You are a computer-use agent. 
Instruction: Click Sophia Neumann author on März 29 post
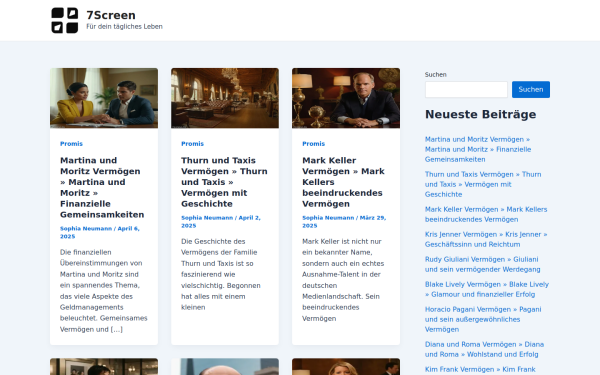tap(328, 218)
